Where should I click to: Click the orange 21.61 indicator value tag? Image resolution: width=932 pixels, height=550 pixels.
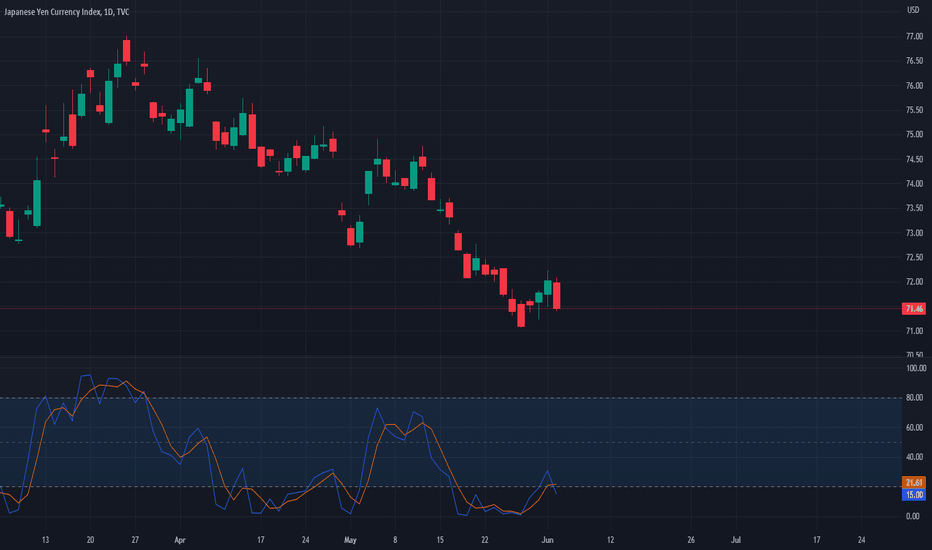pos(914,482)
